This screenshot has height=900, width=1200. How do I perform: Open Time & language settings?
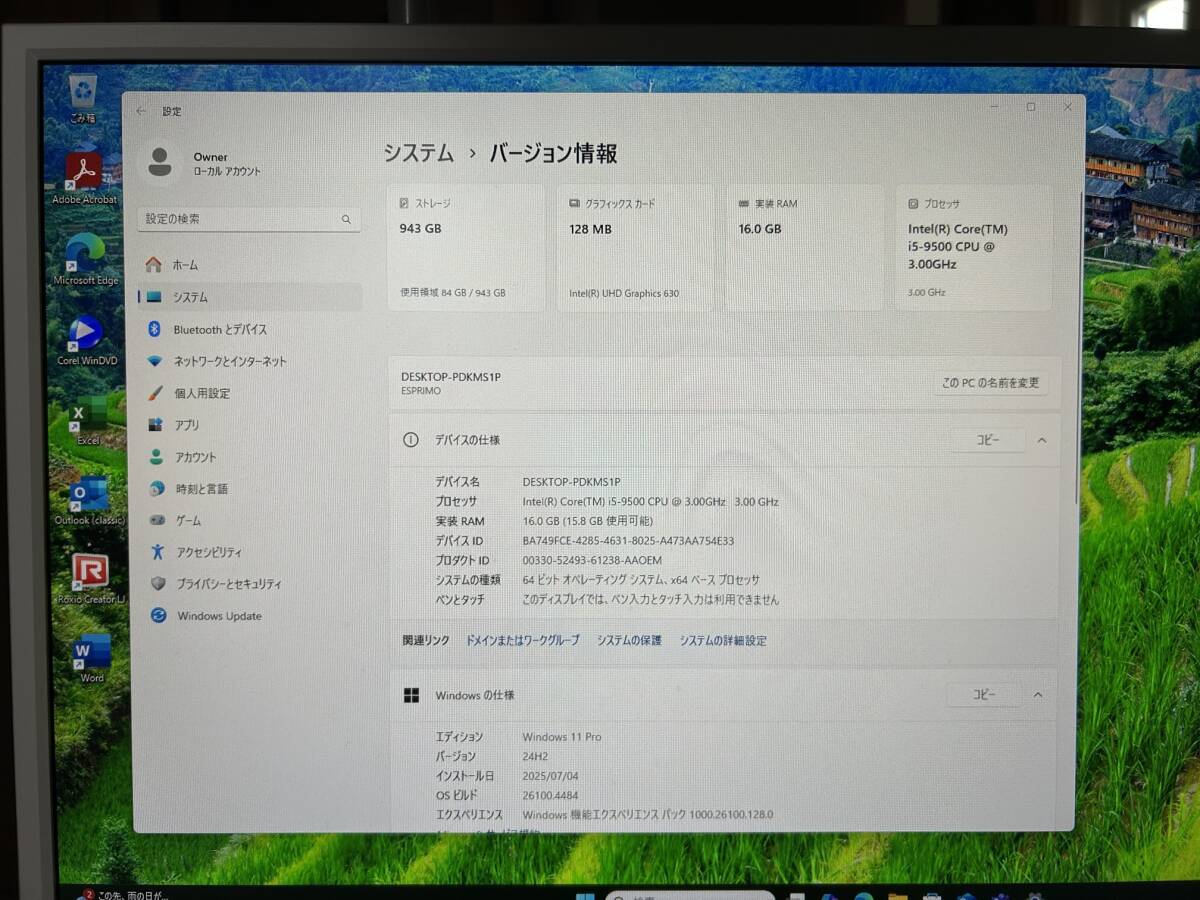coord(250,488)
